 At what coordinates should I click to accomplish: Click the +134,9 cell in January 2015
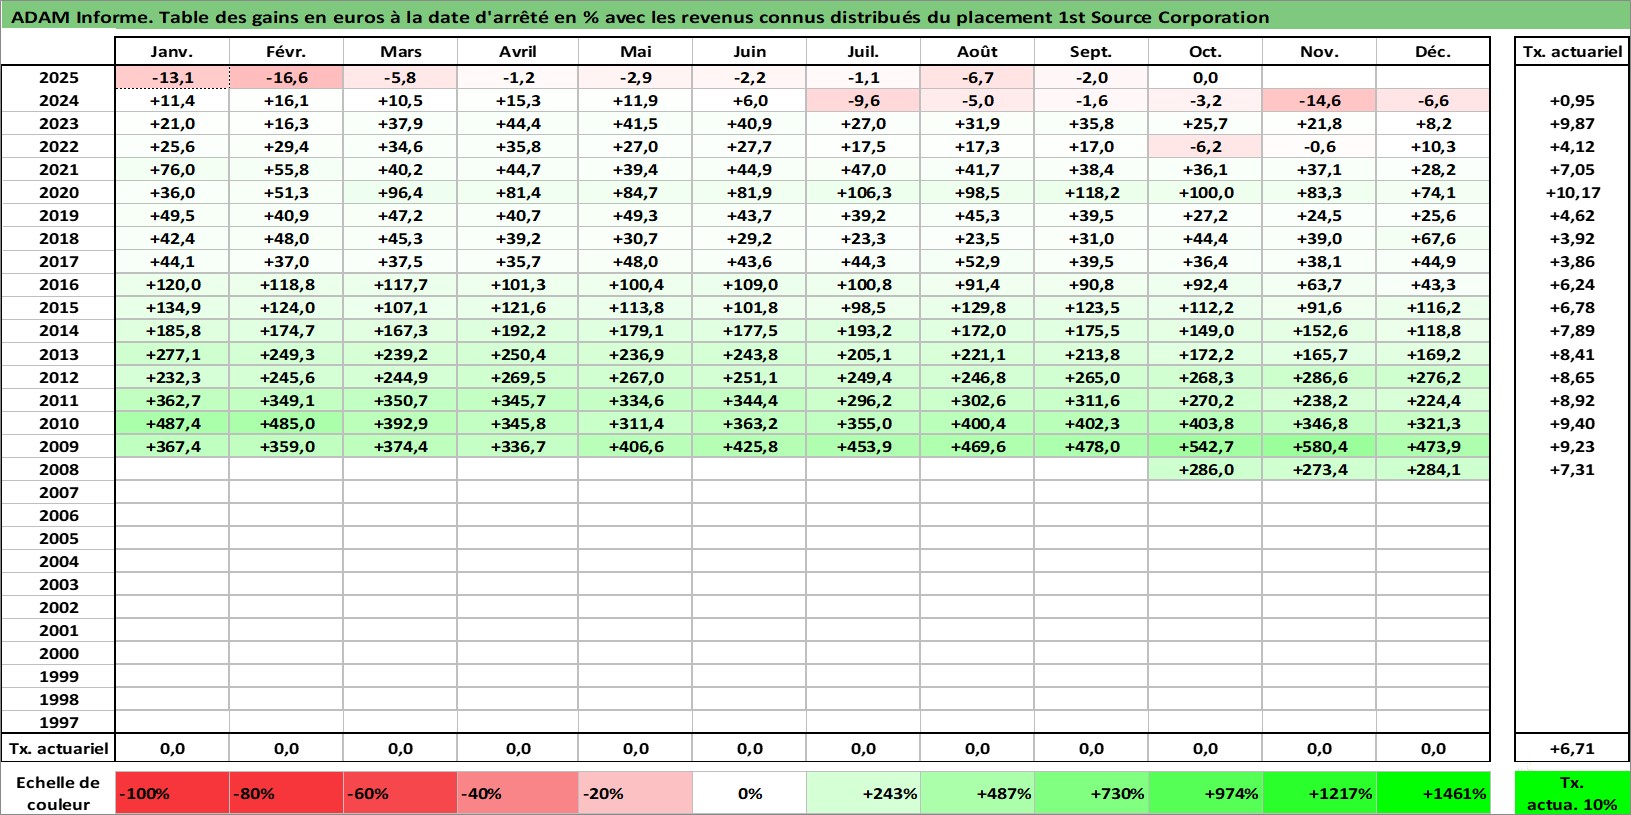172,307
